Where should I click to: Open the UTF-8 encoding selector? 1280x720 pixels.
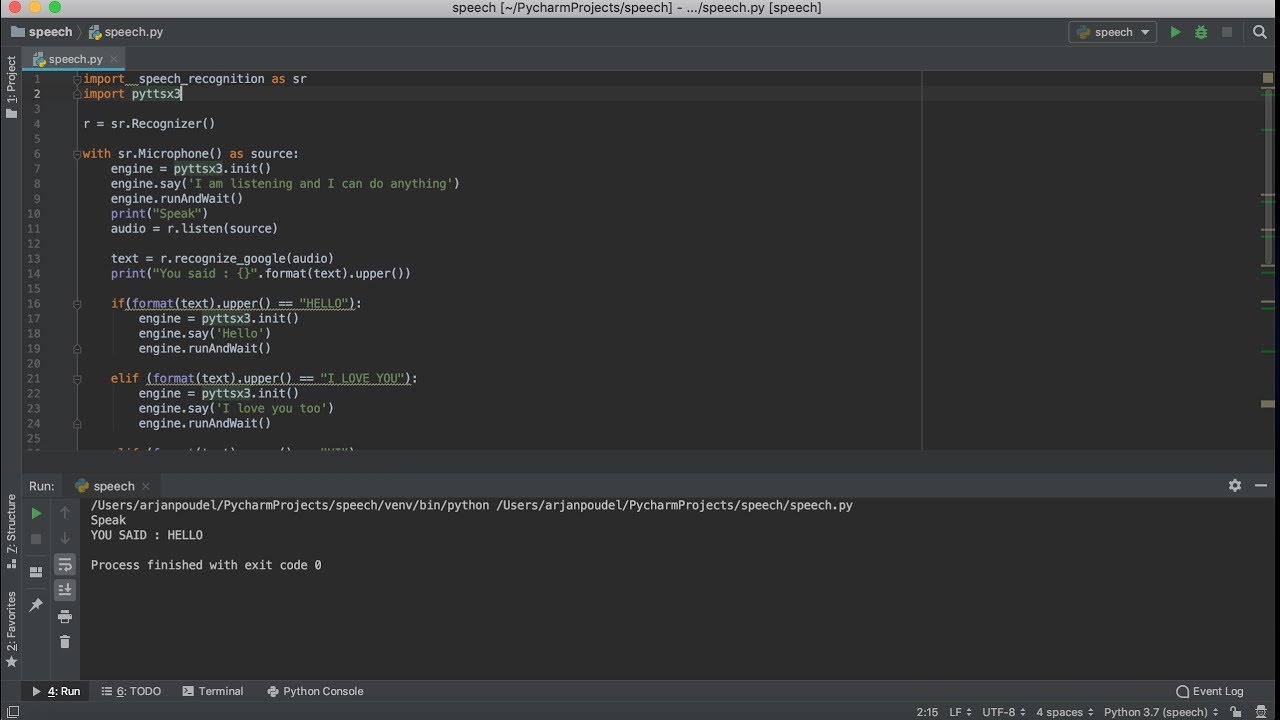(1004, 712)
